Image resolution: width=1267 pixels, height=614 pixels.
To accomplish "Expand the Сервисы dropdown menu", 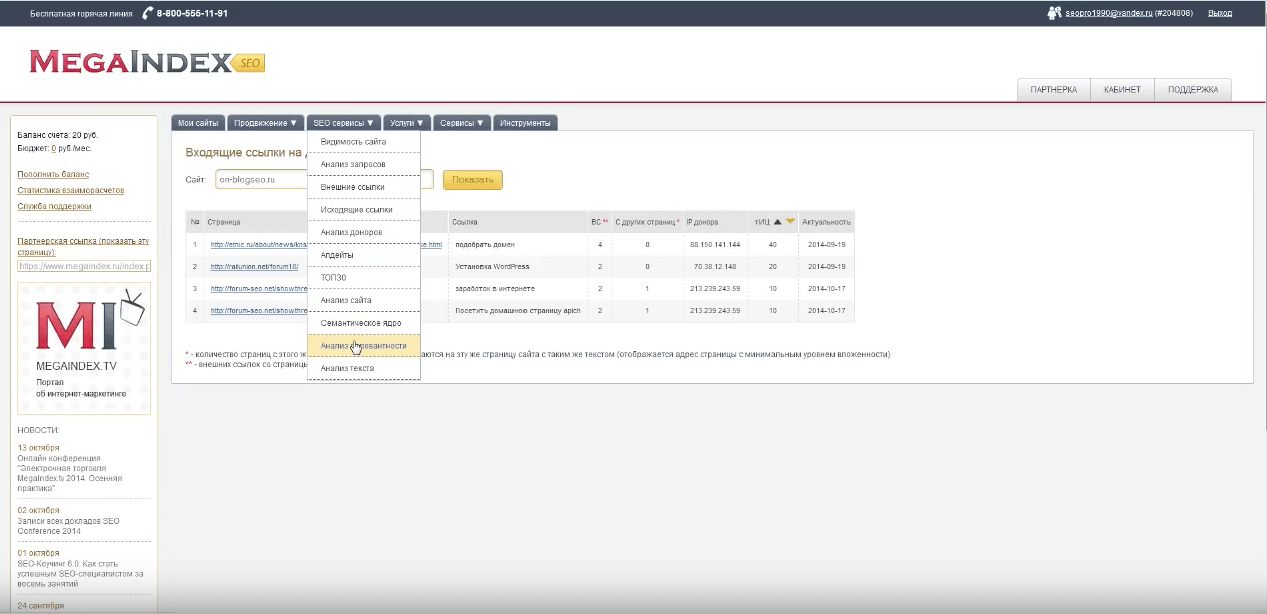I will click(463, 123).
